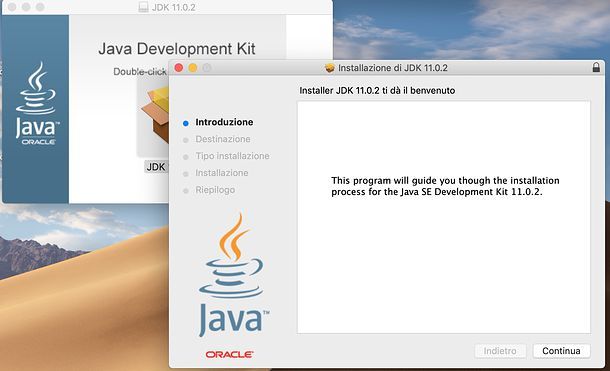Click the disk icon in JDK 11.0.2 window title
The height and width of the screenshot is (371, 610).
point(144,7)
